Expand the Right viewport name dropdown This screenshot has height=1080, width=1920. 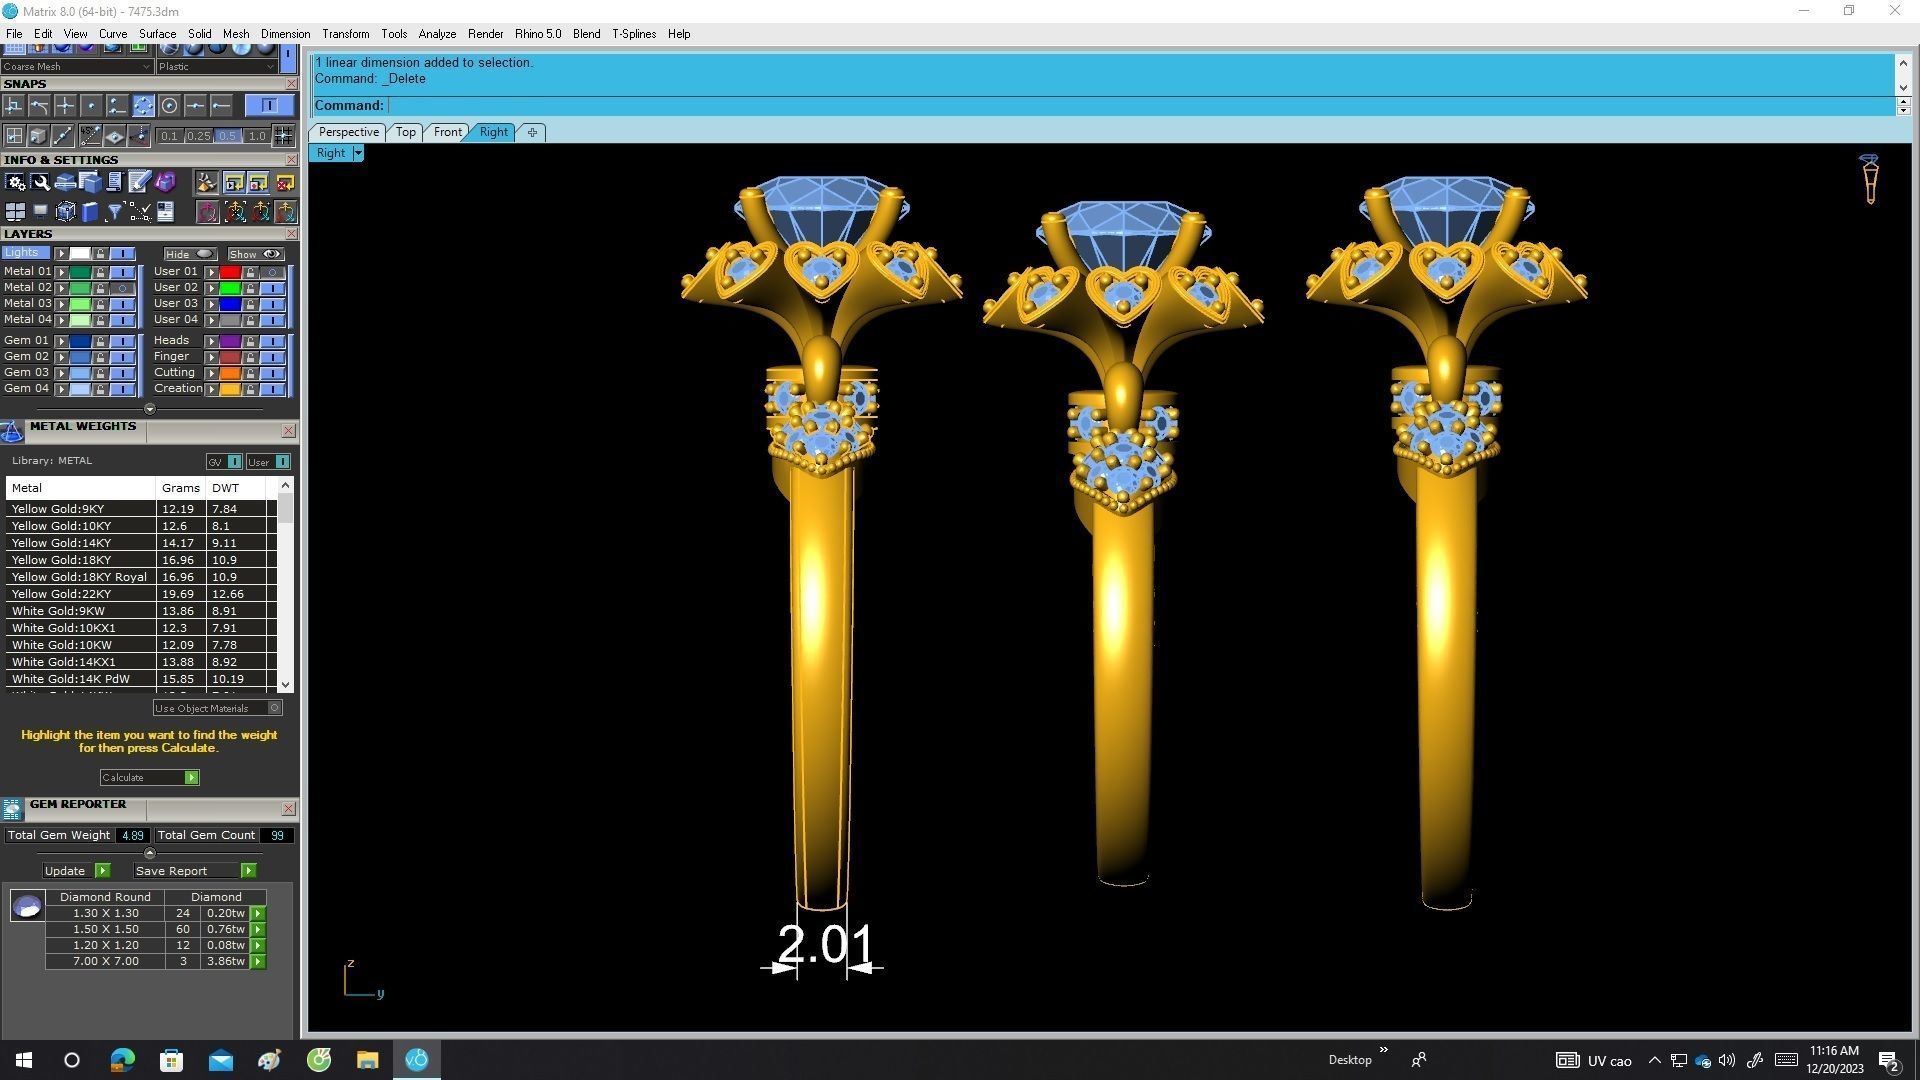358,153
